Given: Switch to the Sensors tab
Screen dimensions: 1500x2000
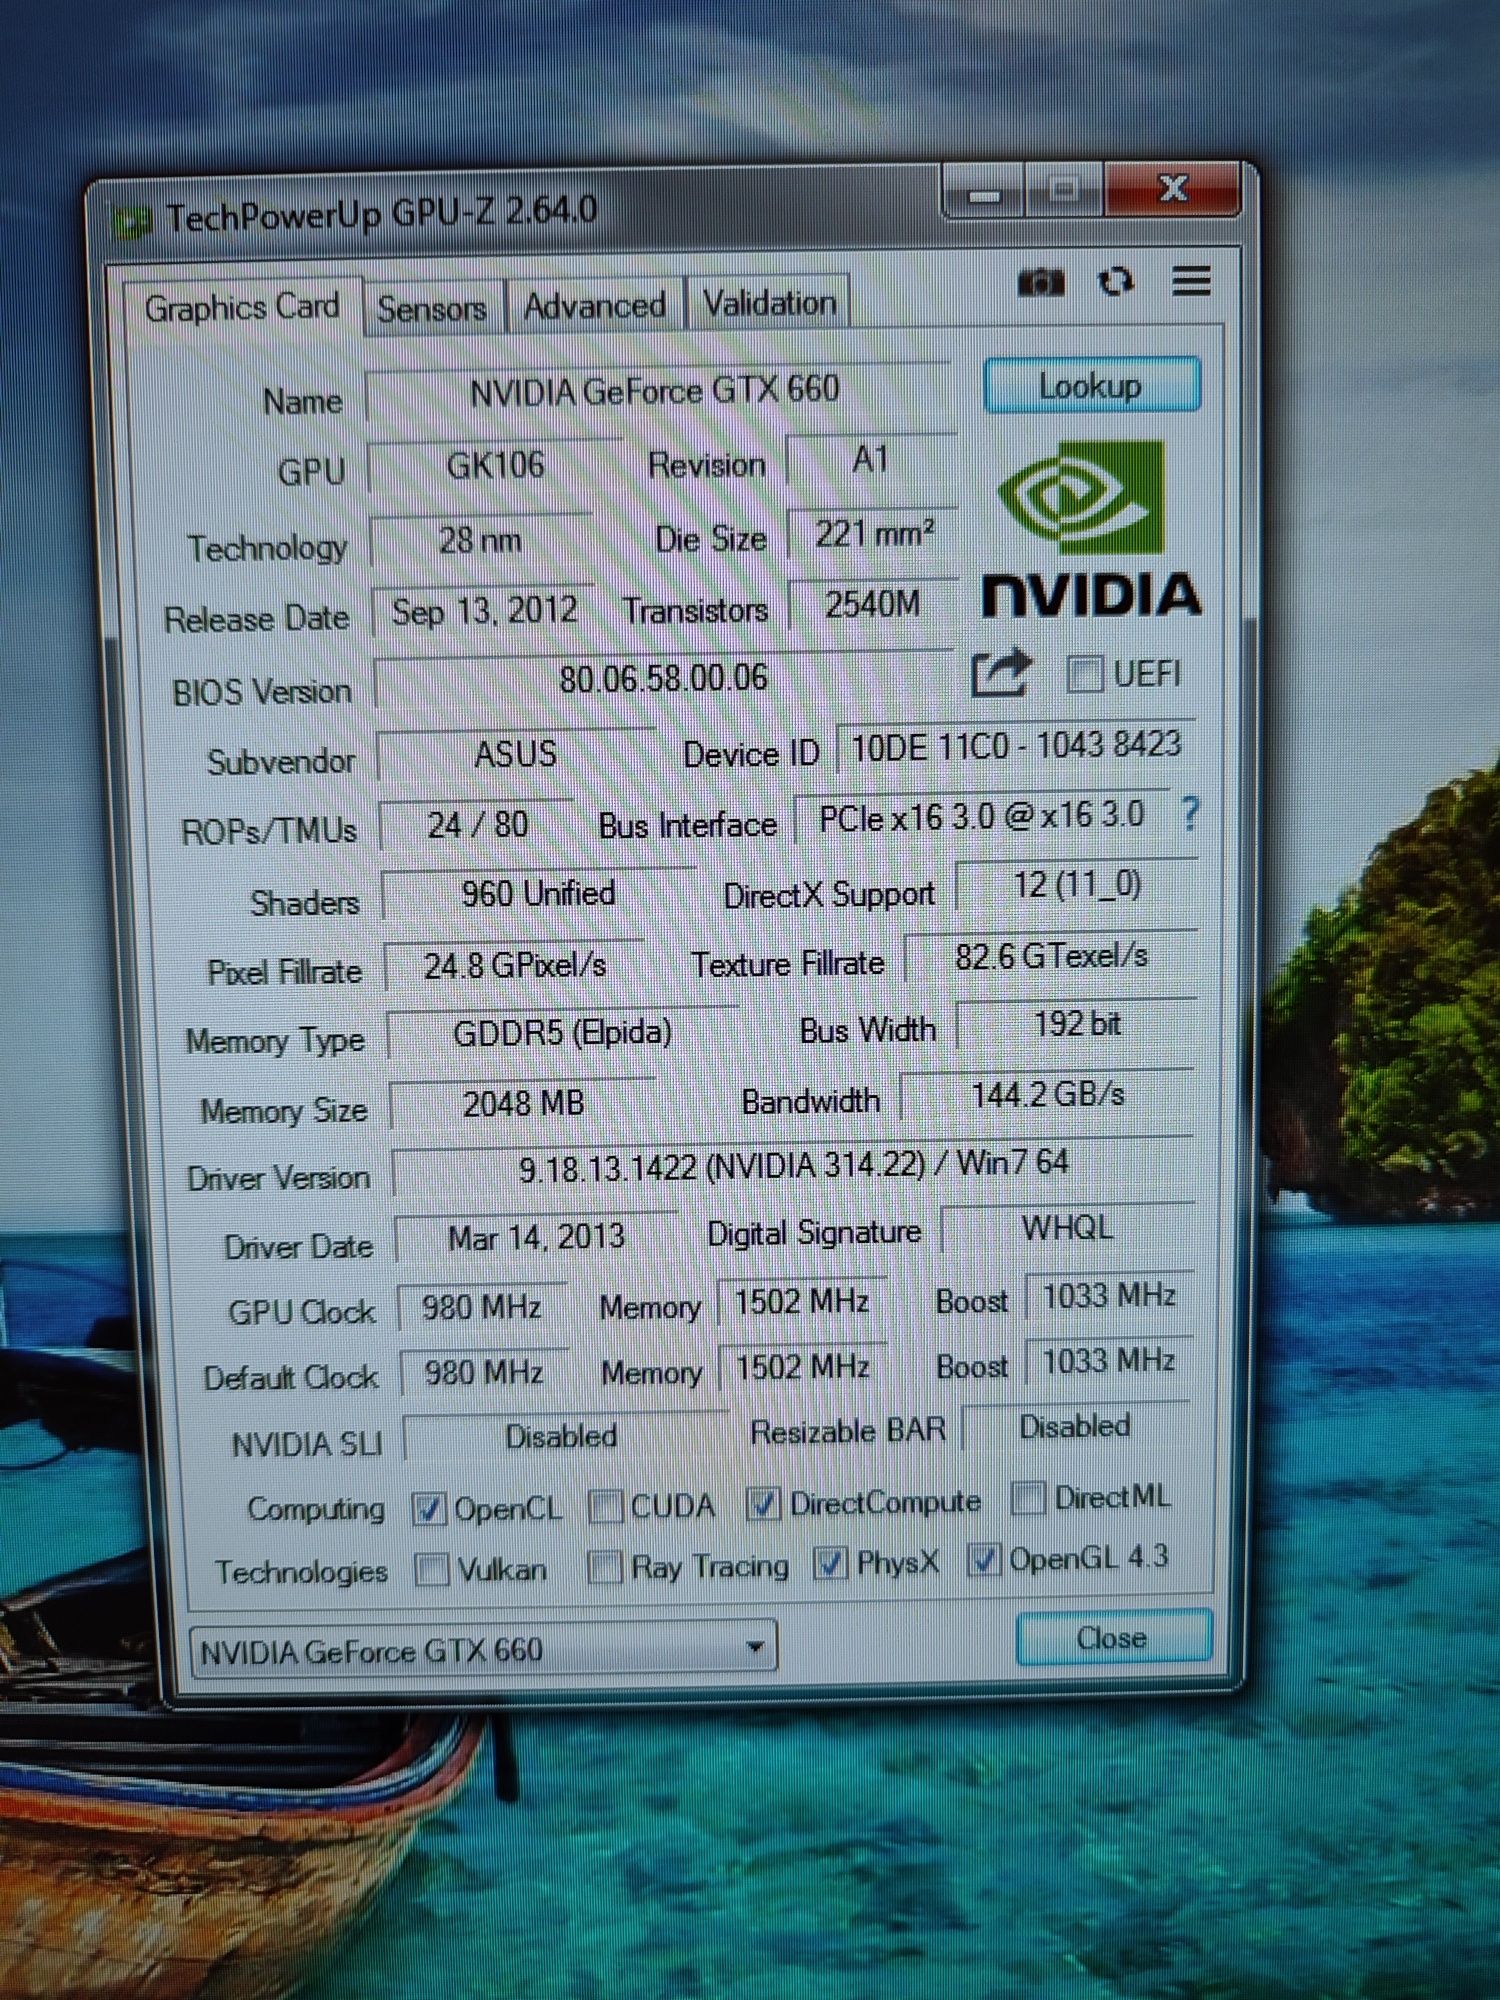Looking at the screenshot, I should coord(432,308).
